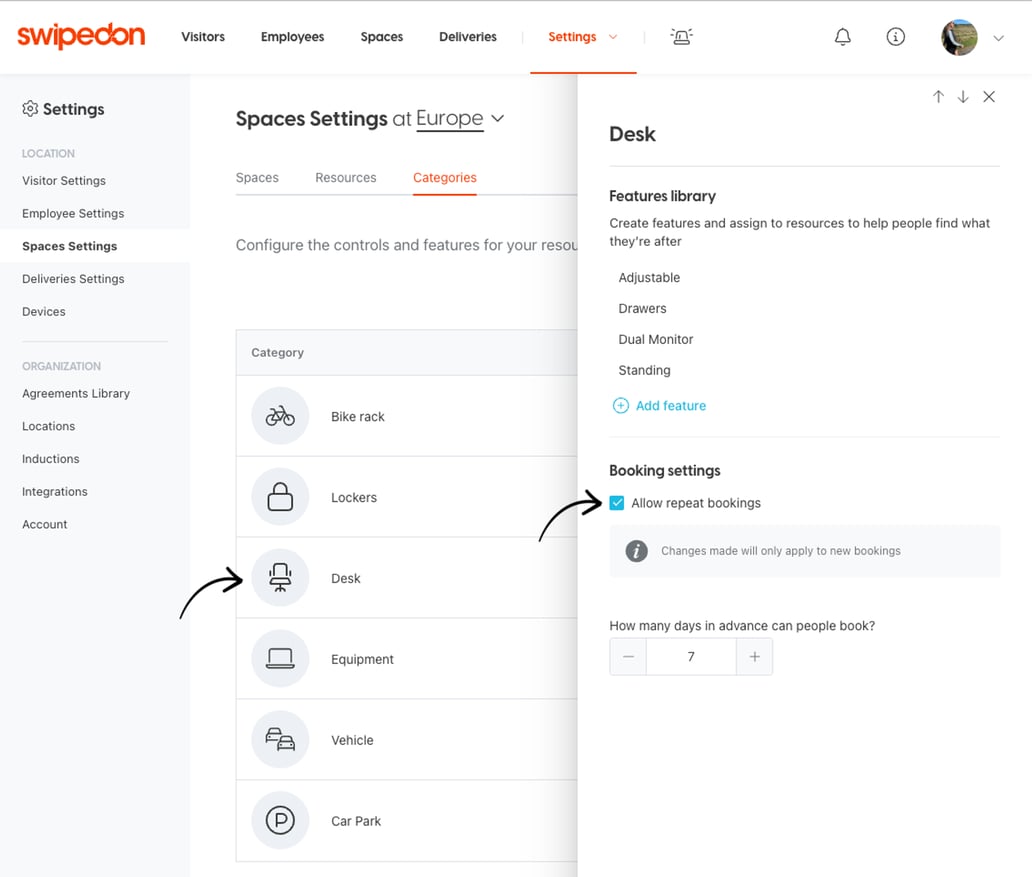This screenshot has height=877, width=1032.
Task: Click the alarm bell deliveries icon in navbar
Action: [681, 36]
